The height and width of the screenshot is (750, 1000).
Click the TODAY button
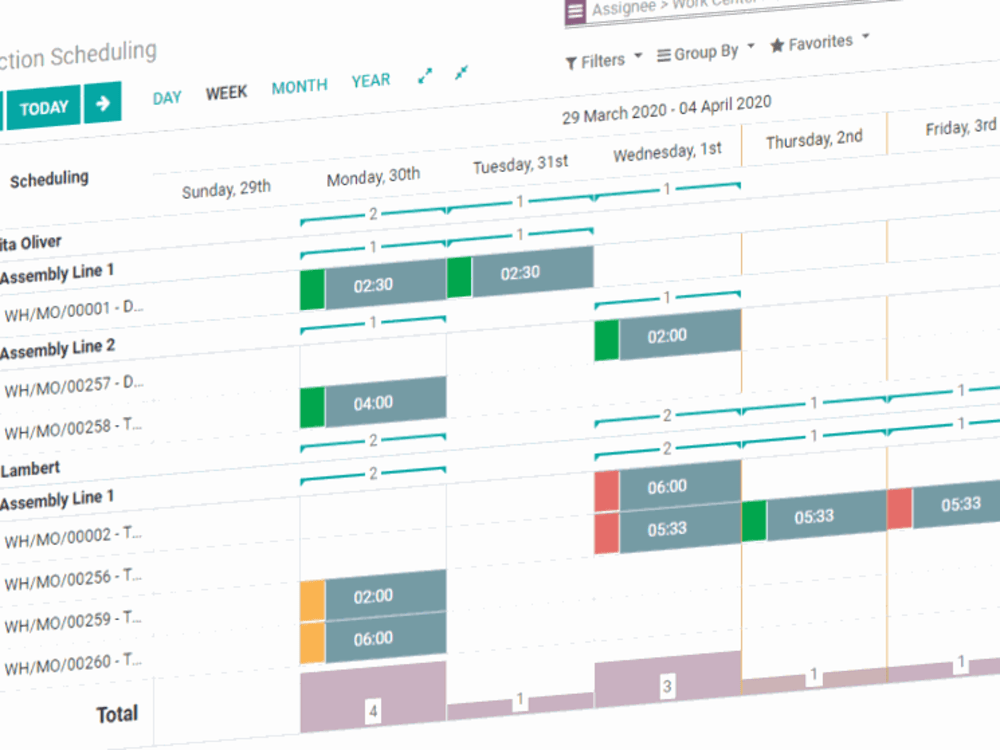click(x=44, y=107)
